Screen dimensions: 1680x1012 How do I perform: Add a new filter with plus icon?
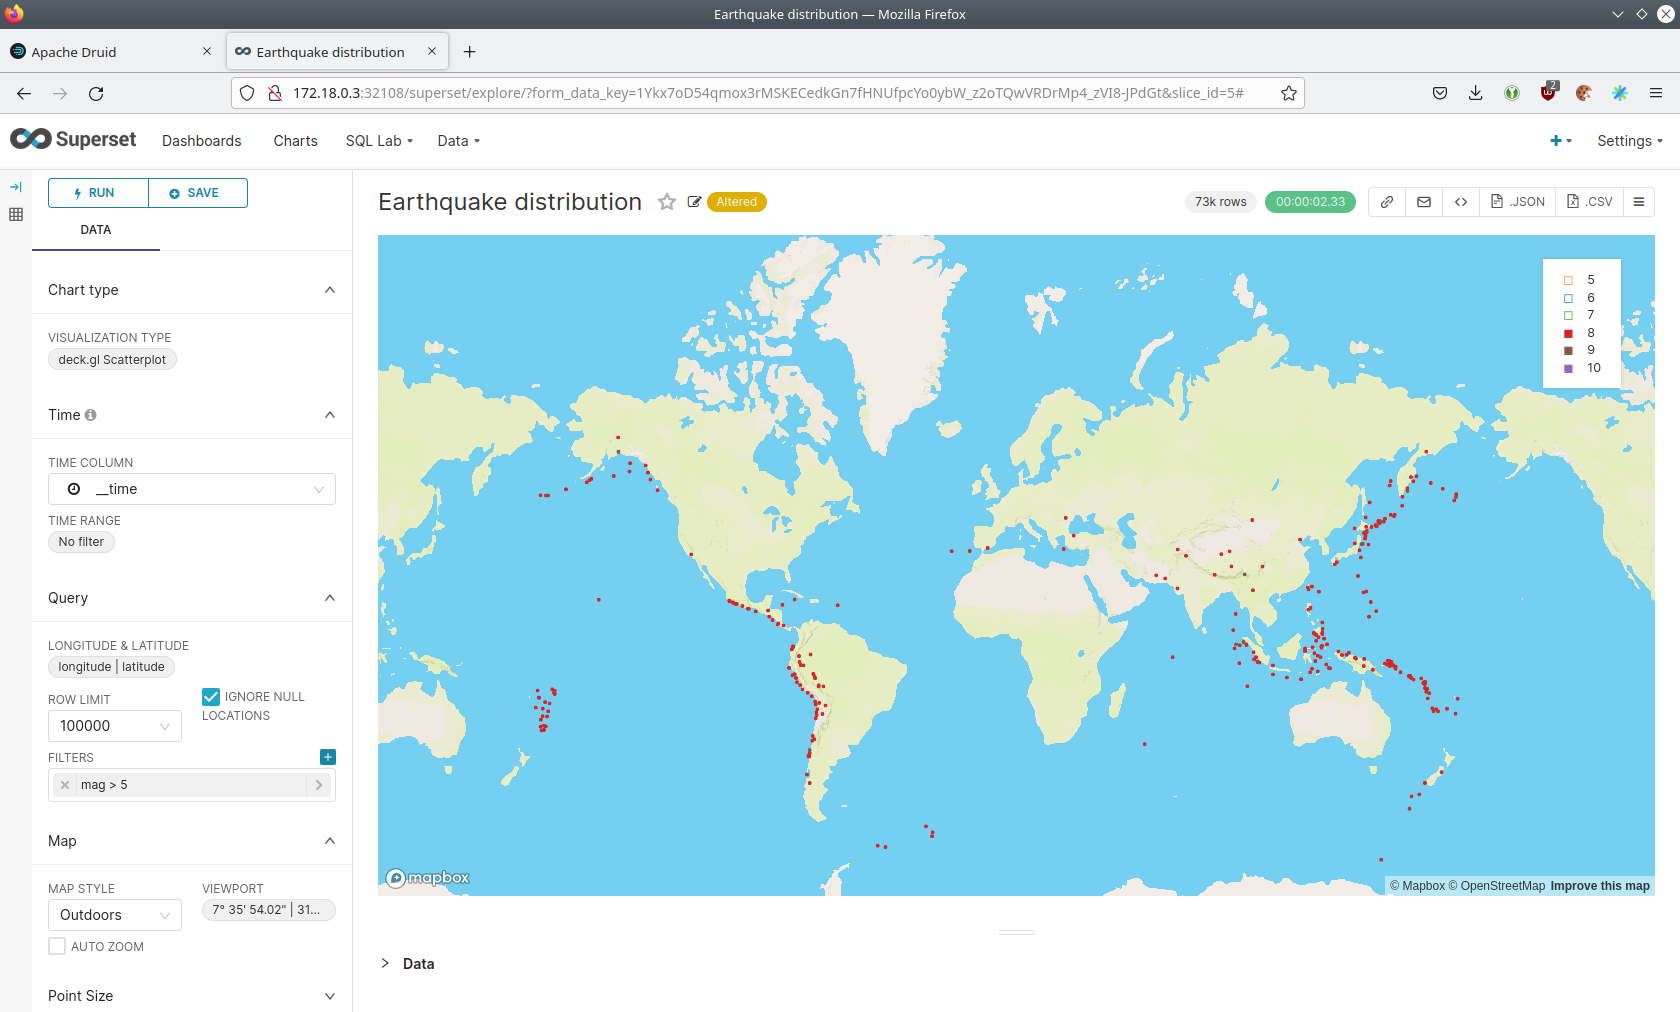(x=328, y=757)
